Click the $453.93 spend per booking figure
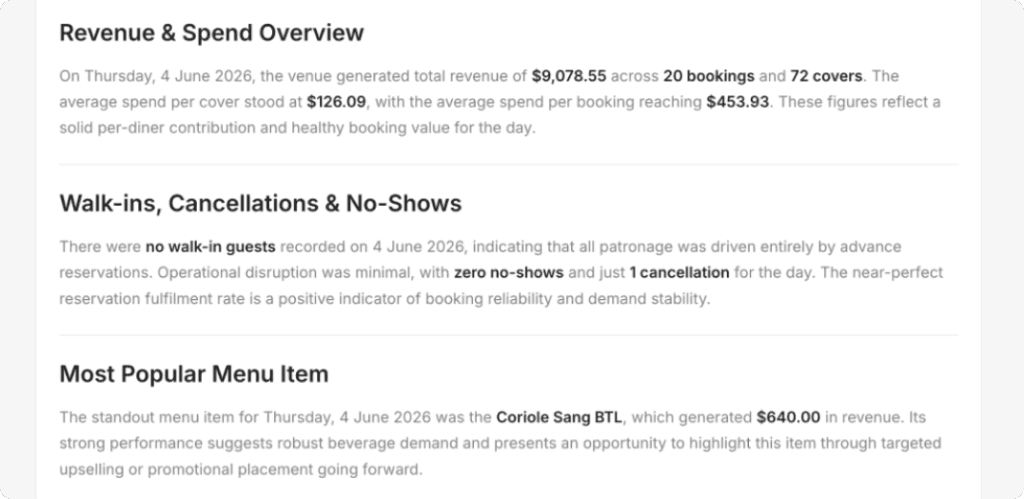 click(738, 103)
